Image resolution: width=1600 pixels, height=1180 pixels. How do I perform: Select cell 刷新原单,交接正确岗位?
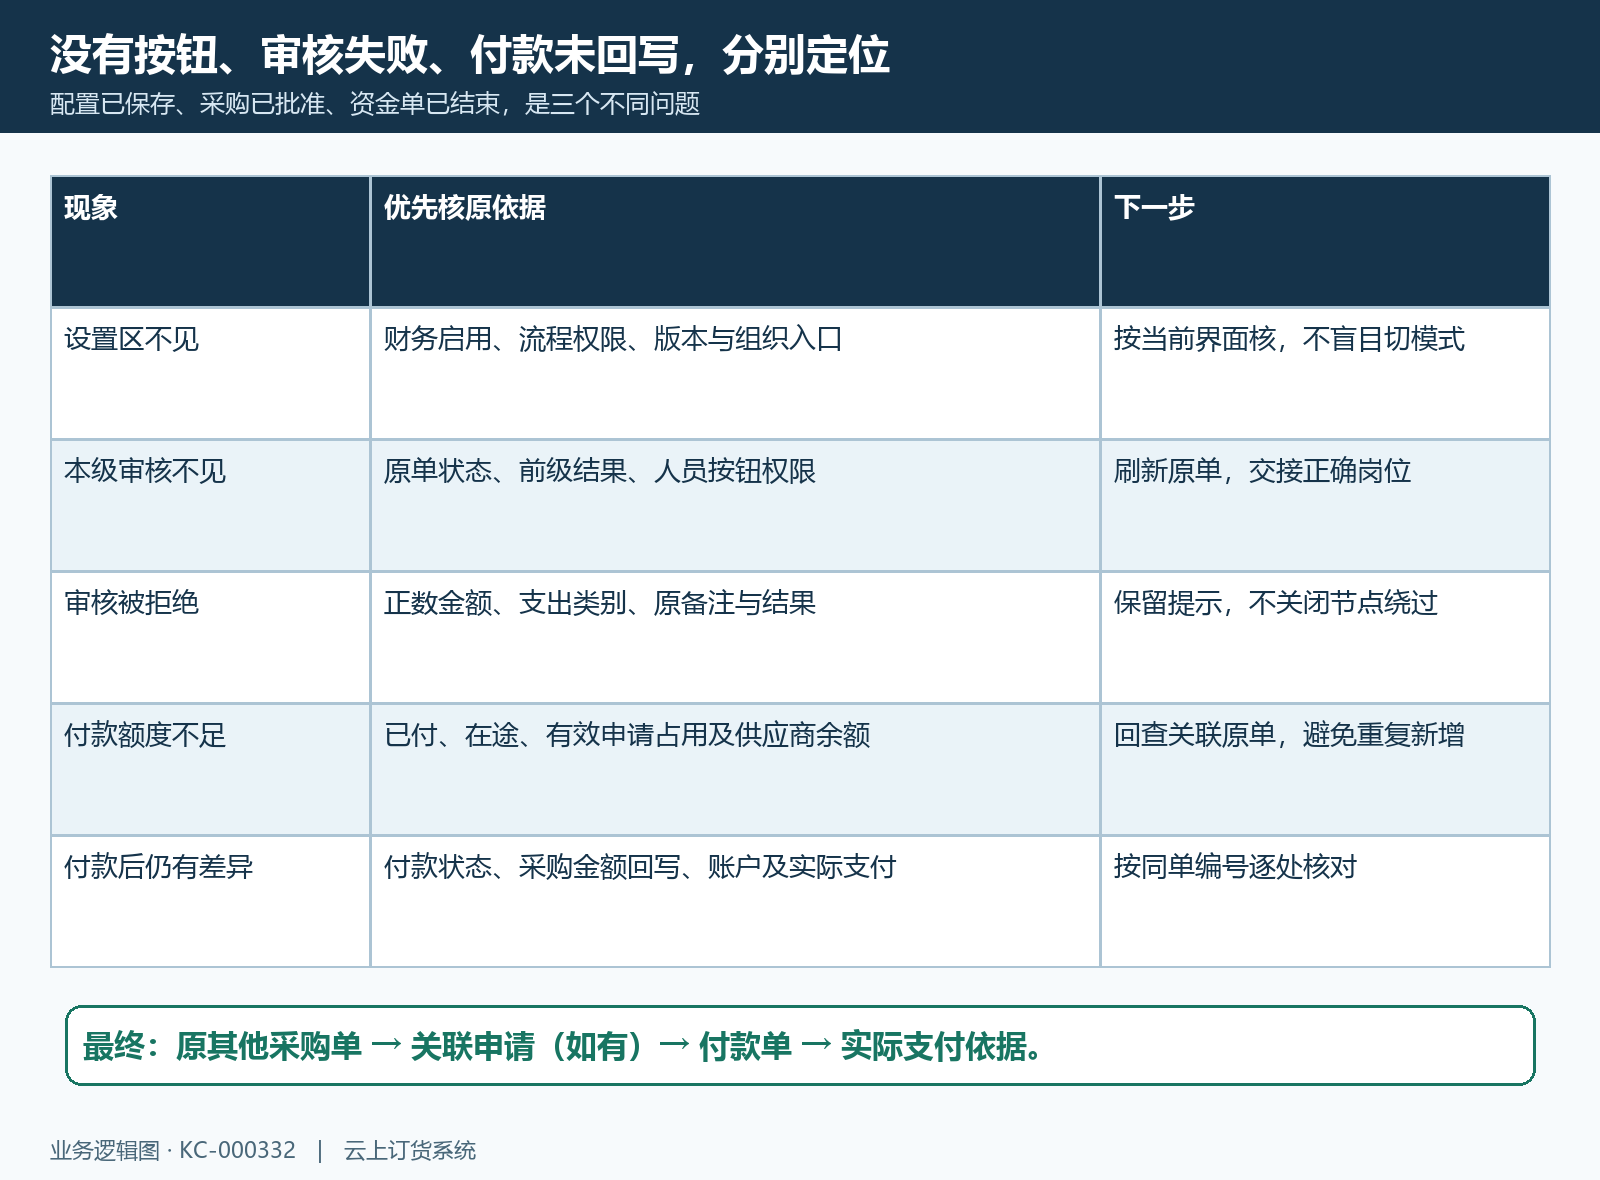1325,505
